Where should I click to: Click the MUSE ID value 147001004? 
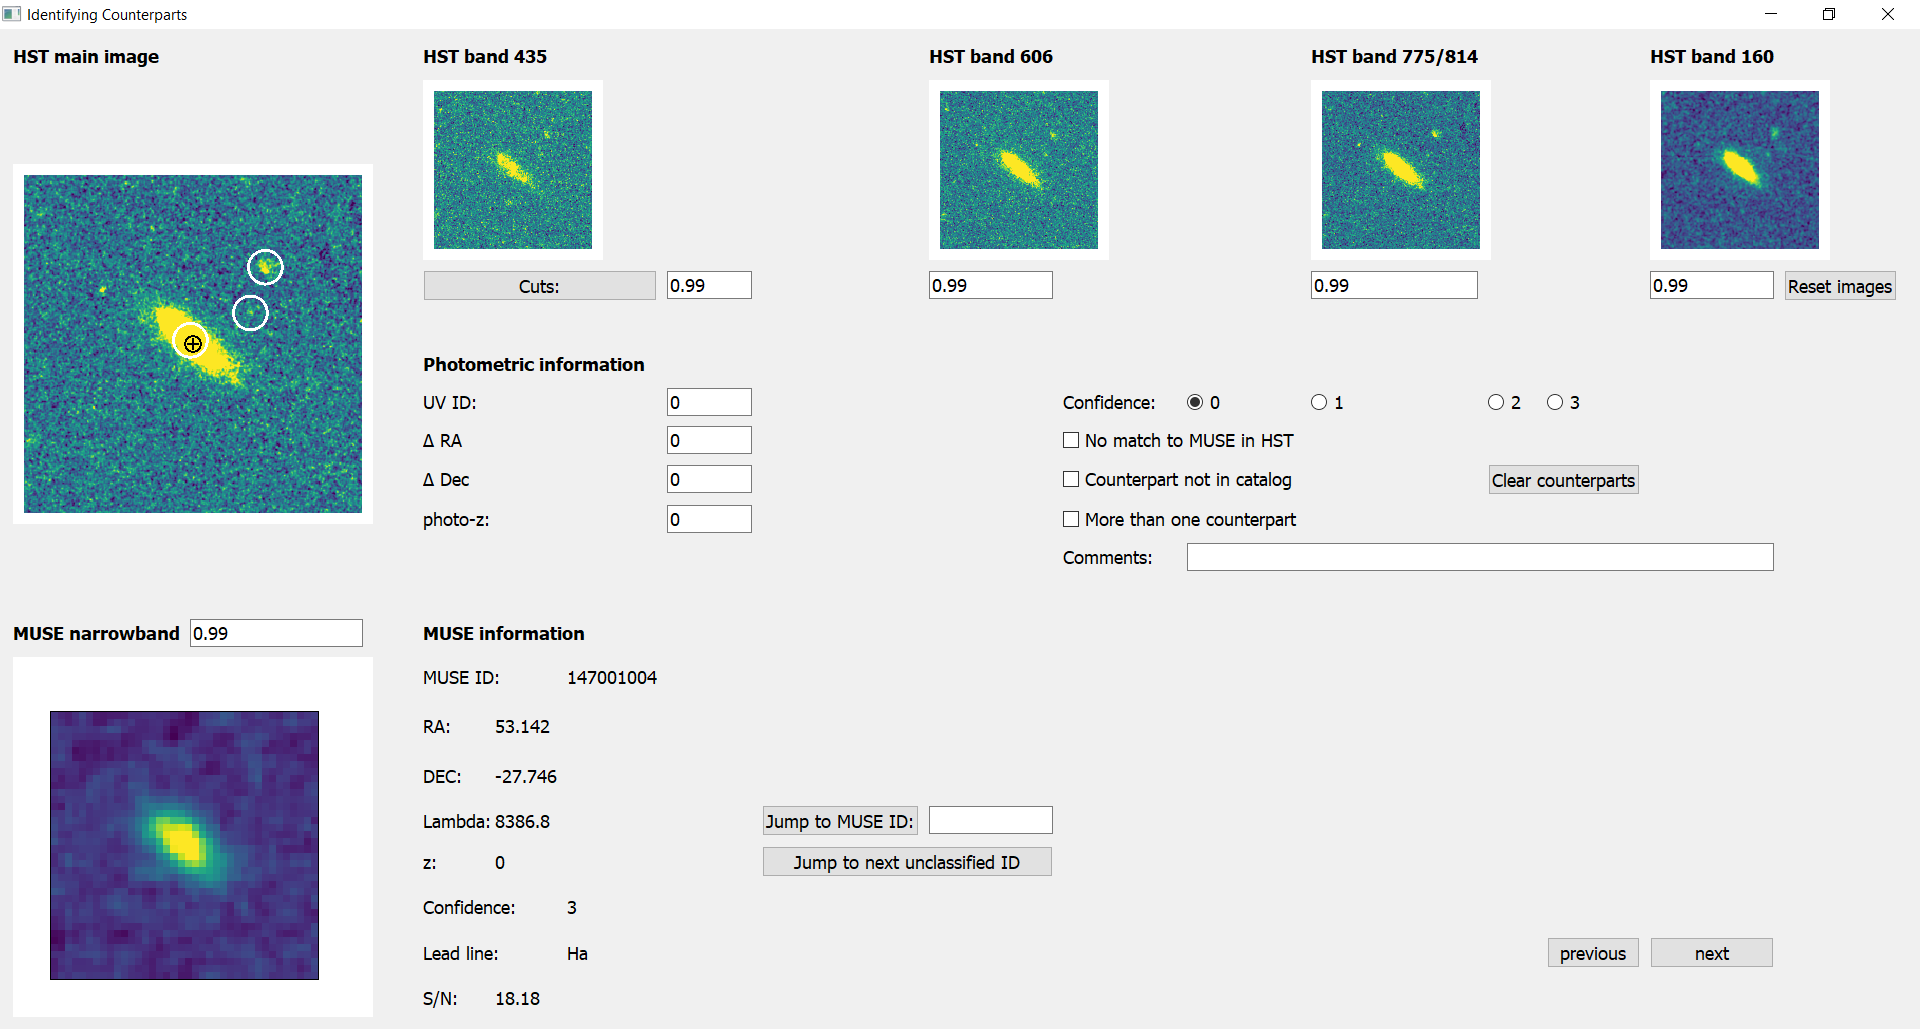612,677
